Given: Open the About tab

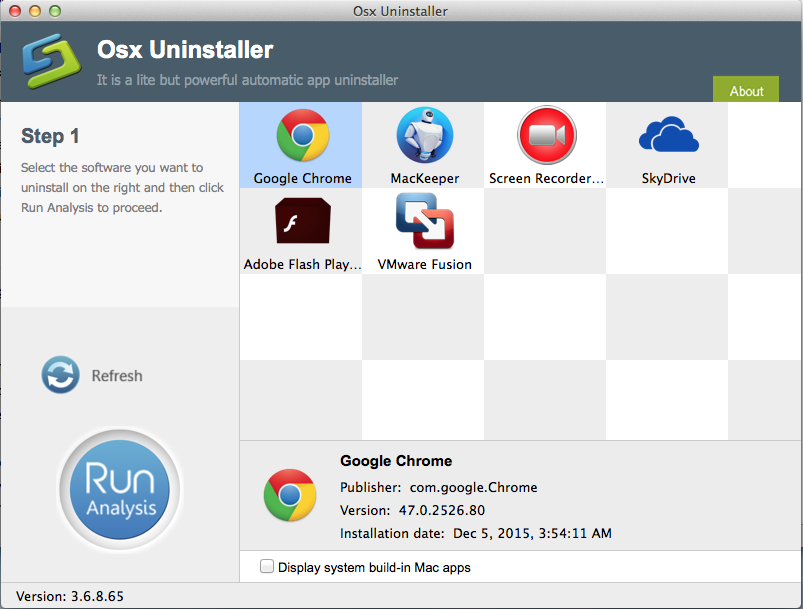Looking at the screenshot, I should 746,90.
